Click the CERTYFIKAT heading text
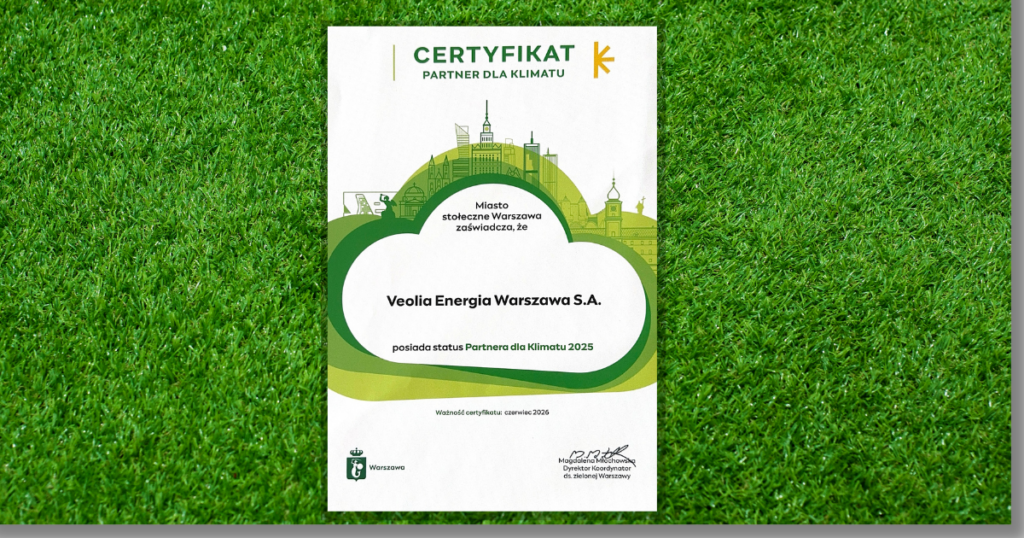Image resolution: width=1024 pixels, height=538 pixels. (x=494, y=54)
